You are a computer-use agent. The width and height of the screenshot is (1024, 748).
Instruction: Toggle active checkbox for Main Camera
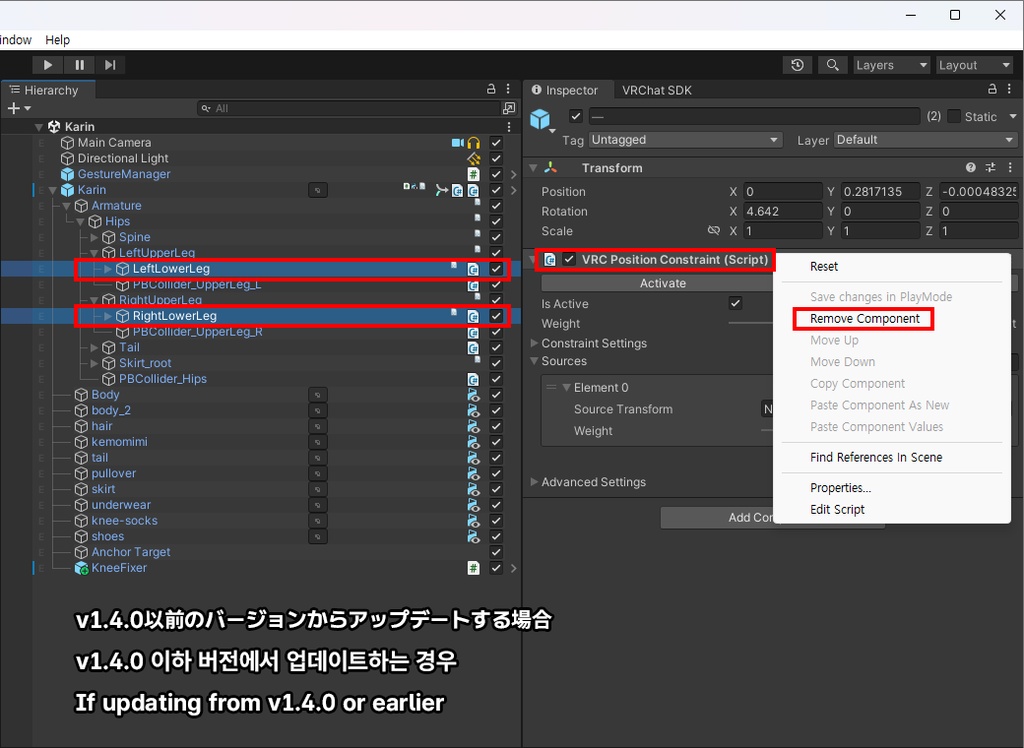click(496, 142)
